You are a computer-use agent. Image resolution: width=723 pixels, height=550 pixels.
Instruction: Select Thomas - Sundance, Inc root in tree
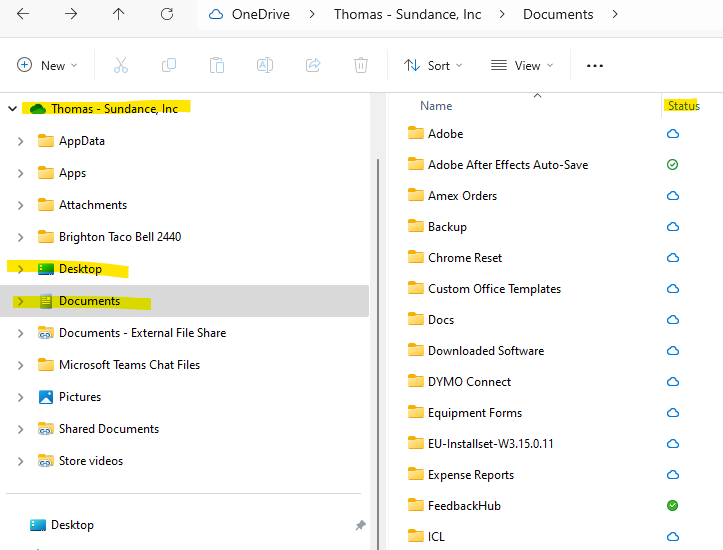coord(114,109)
